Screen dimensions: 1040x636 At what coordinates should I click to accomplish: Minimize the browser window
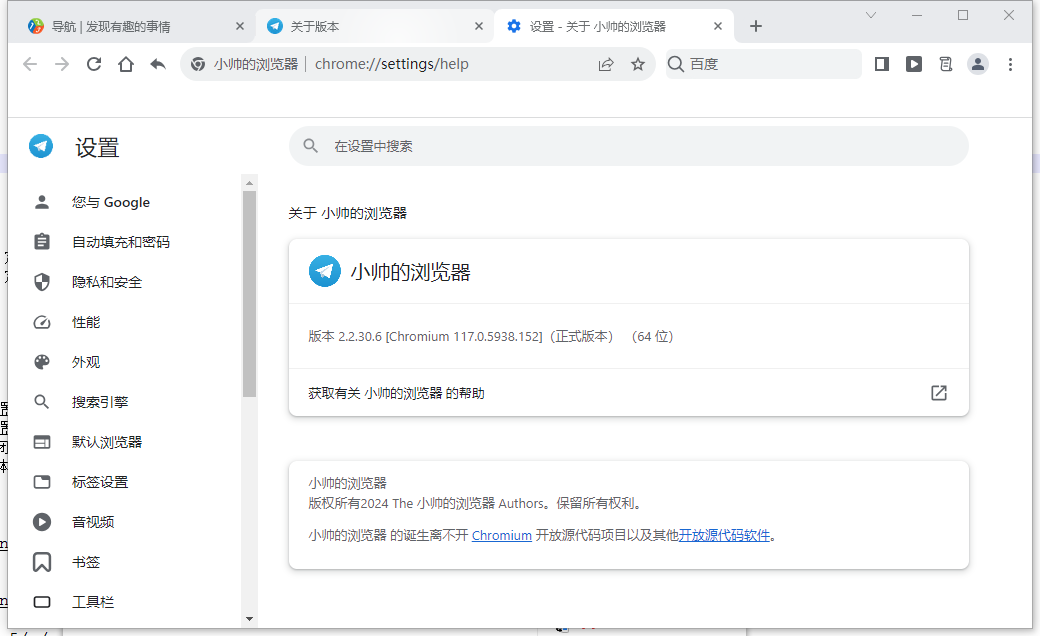(917, 15)
